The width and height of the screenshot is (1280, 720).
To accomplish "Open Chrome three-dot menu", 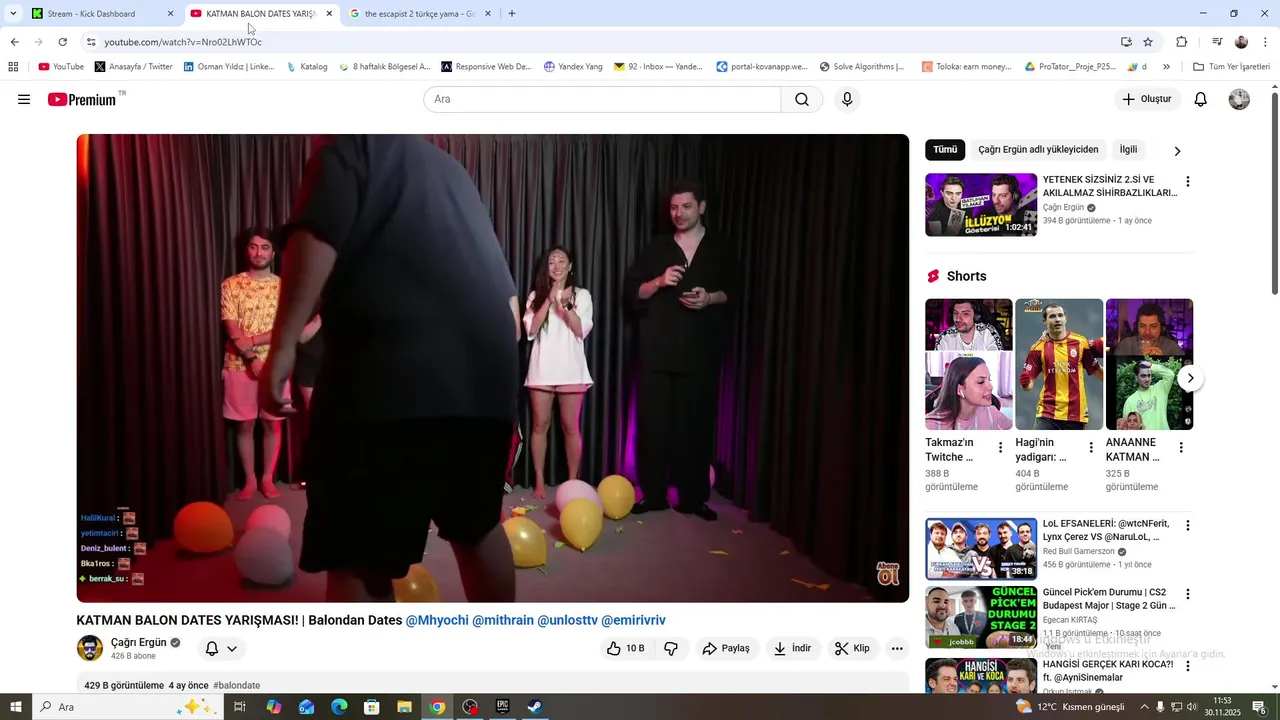I will click(x=1265, y=42).
